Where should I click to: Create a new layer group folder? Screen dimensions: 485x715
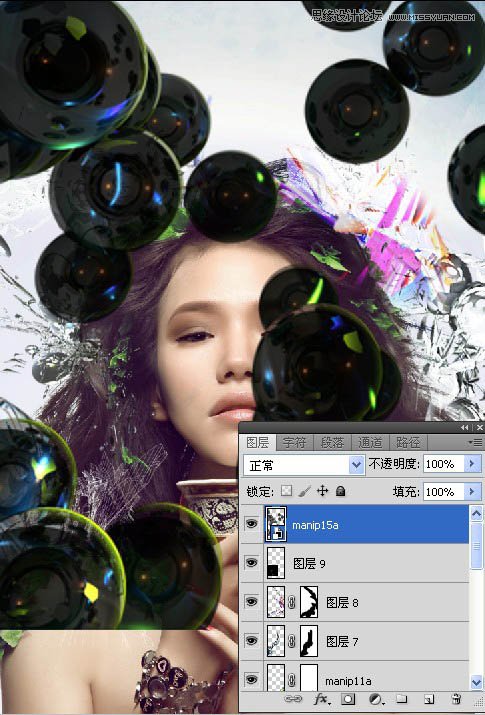pos(401,699)
